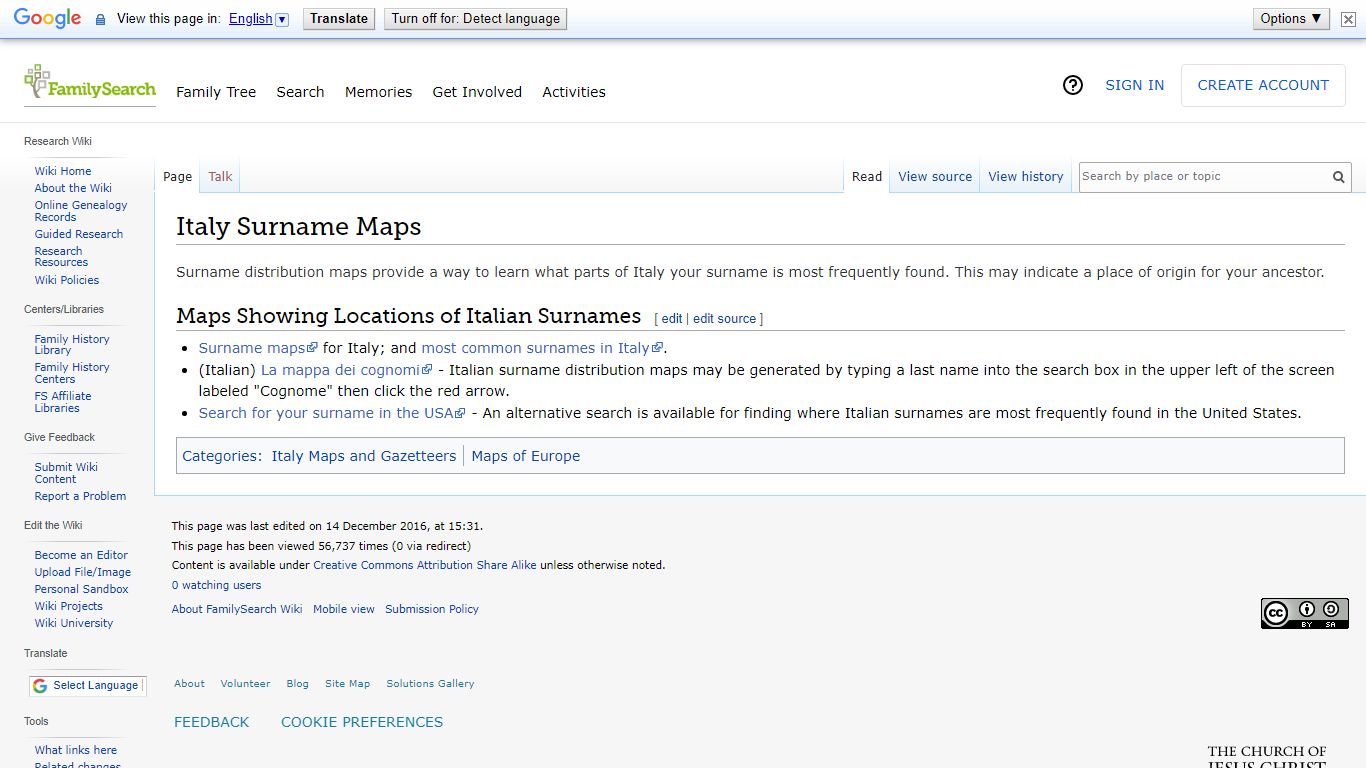Click the section edit link
Image resolution: width=1366 pixels, height=768 pixels.
pyautogui.click(x=672, y=319)
